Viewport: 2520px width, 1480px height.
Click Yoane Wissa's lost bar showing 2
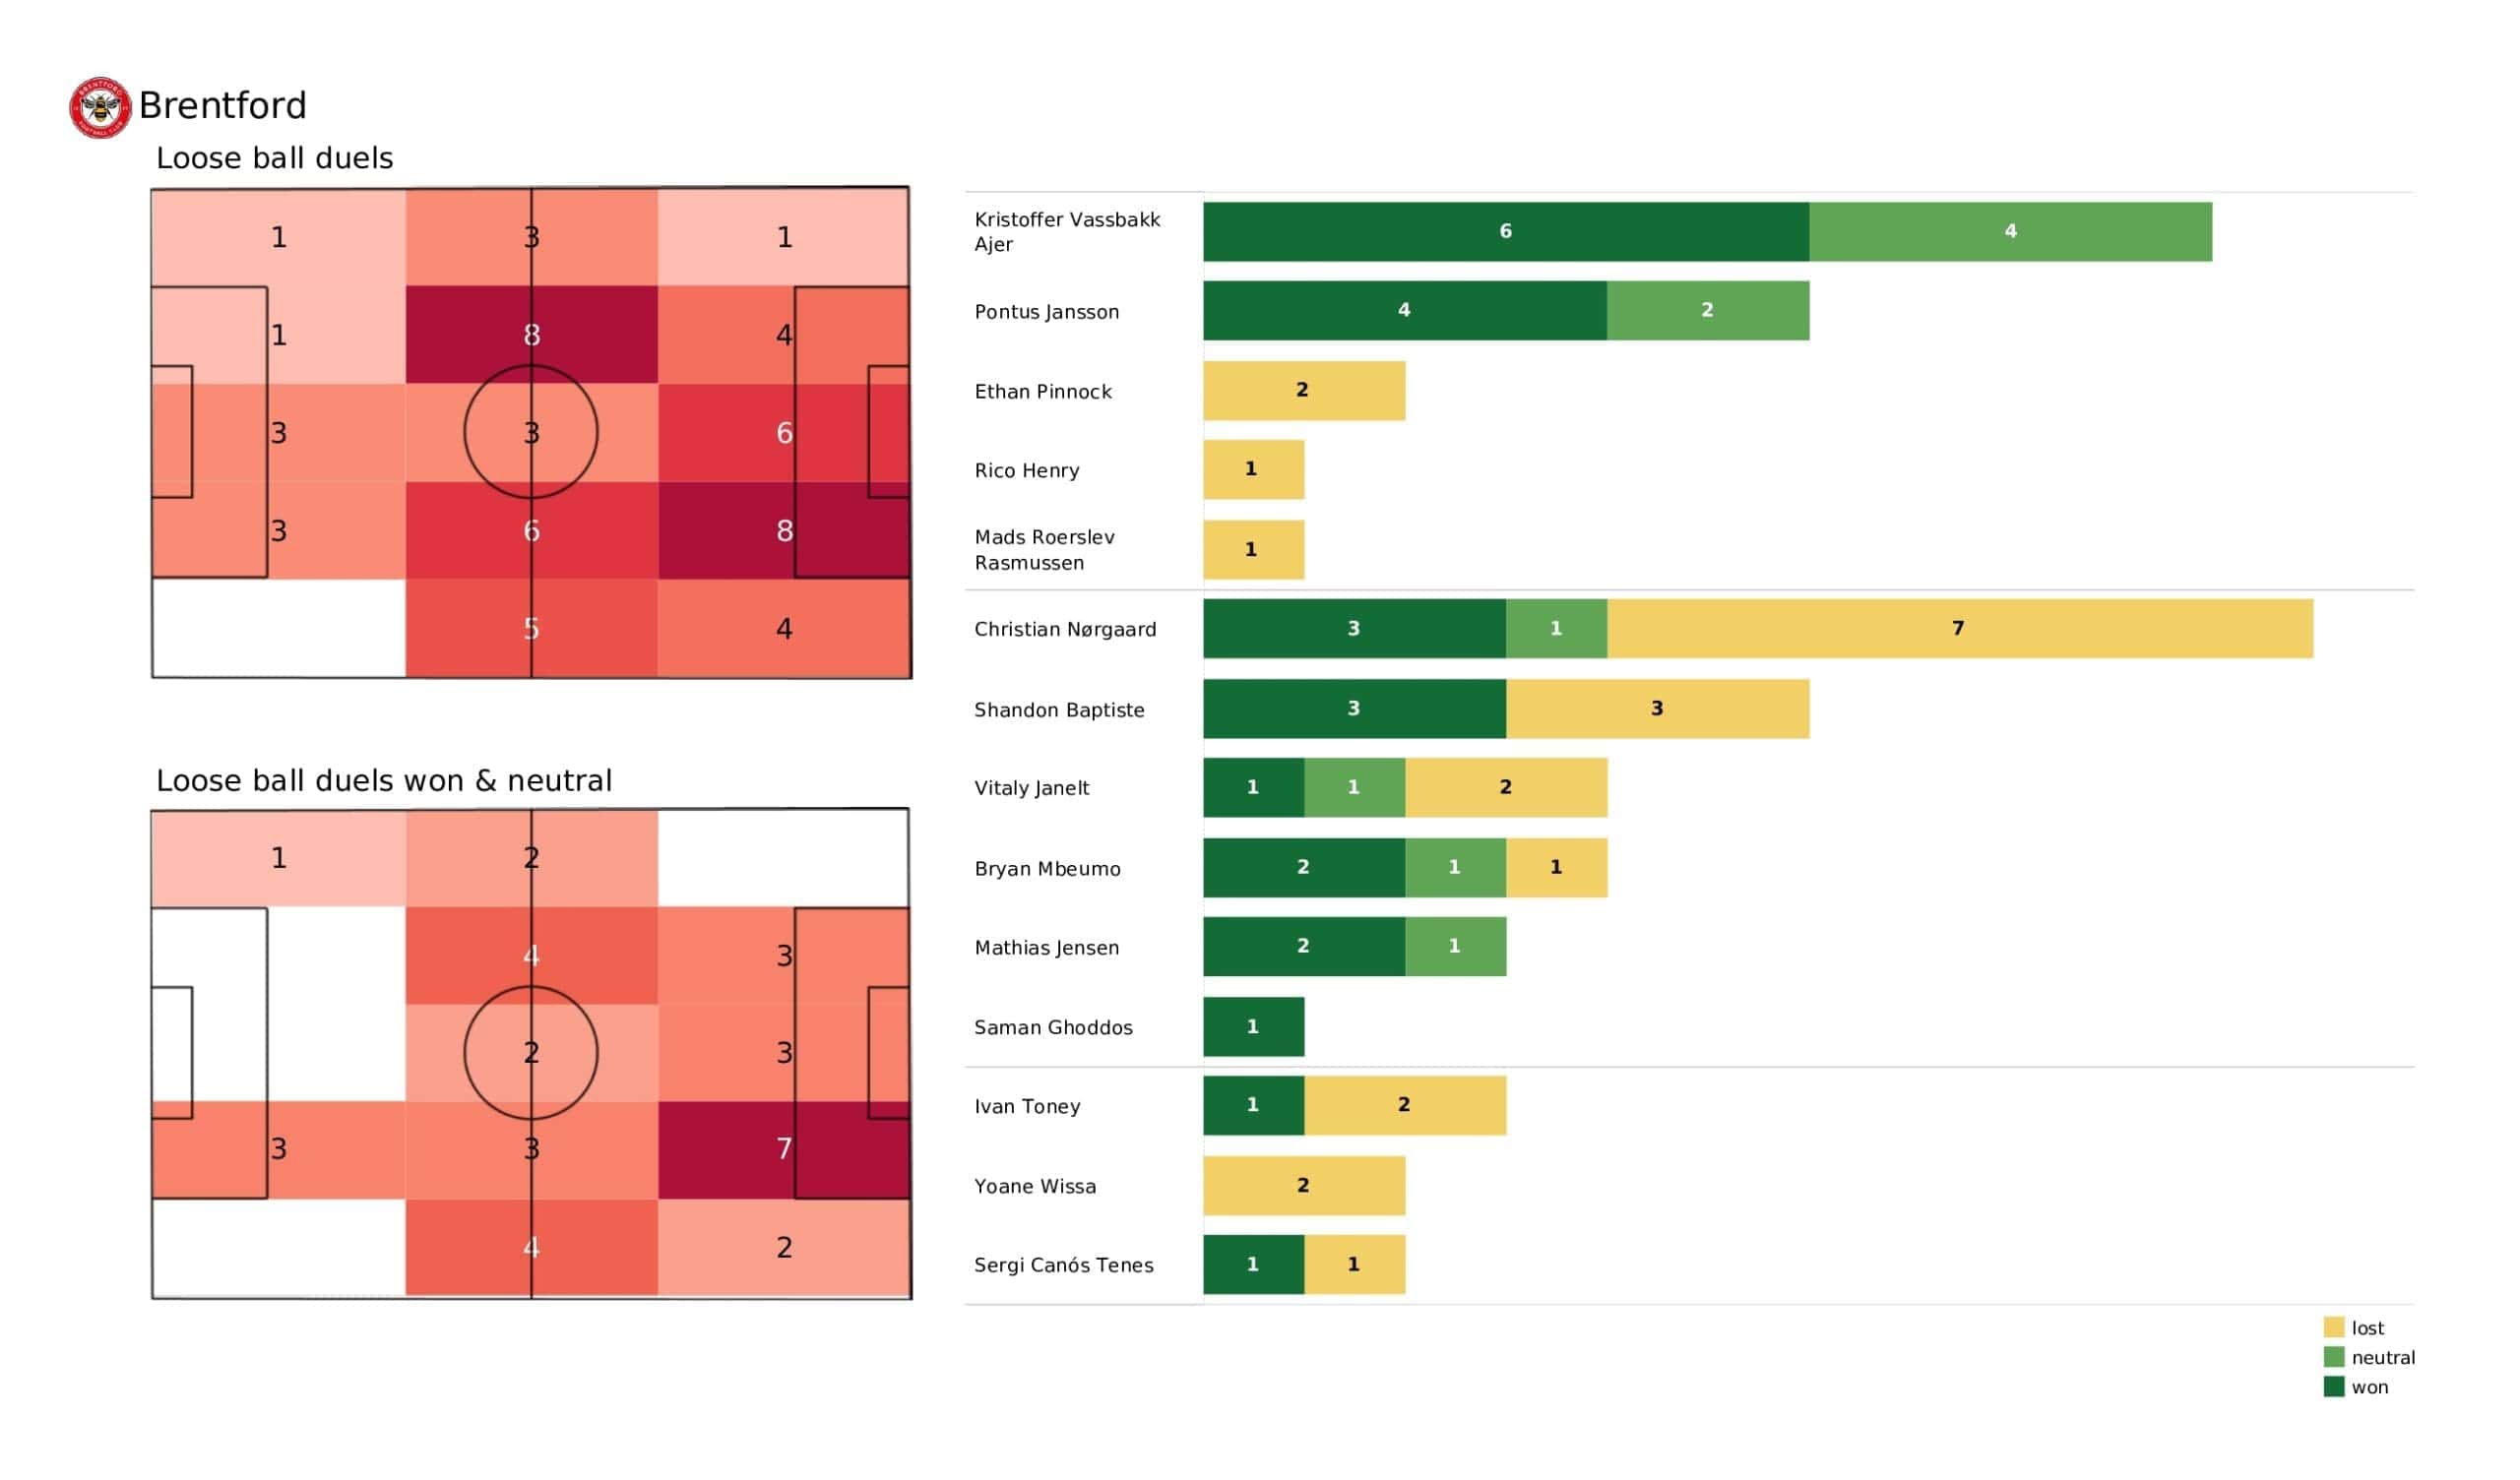coord(1304,1185)
